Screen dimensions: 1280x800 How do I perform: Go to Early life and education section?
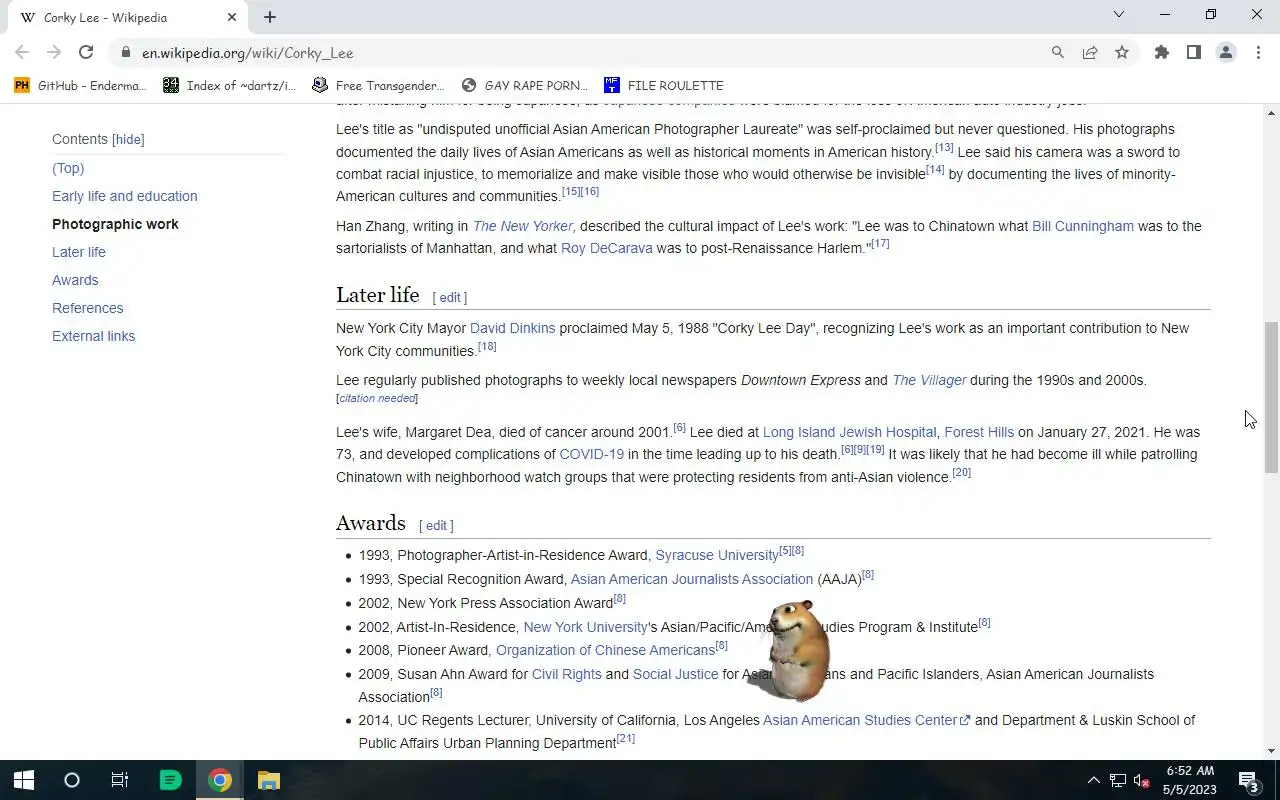coord(125,196)
